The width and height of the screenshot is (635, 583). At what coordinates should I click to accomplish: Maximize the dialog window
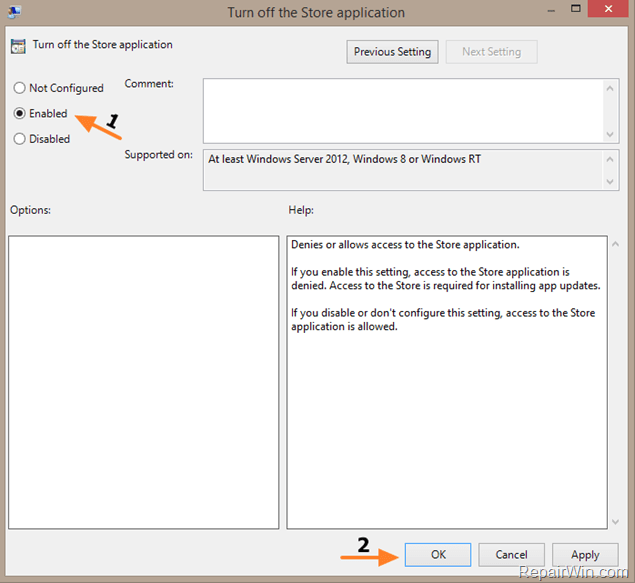pyautogui.click(x=576, y=9)
